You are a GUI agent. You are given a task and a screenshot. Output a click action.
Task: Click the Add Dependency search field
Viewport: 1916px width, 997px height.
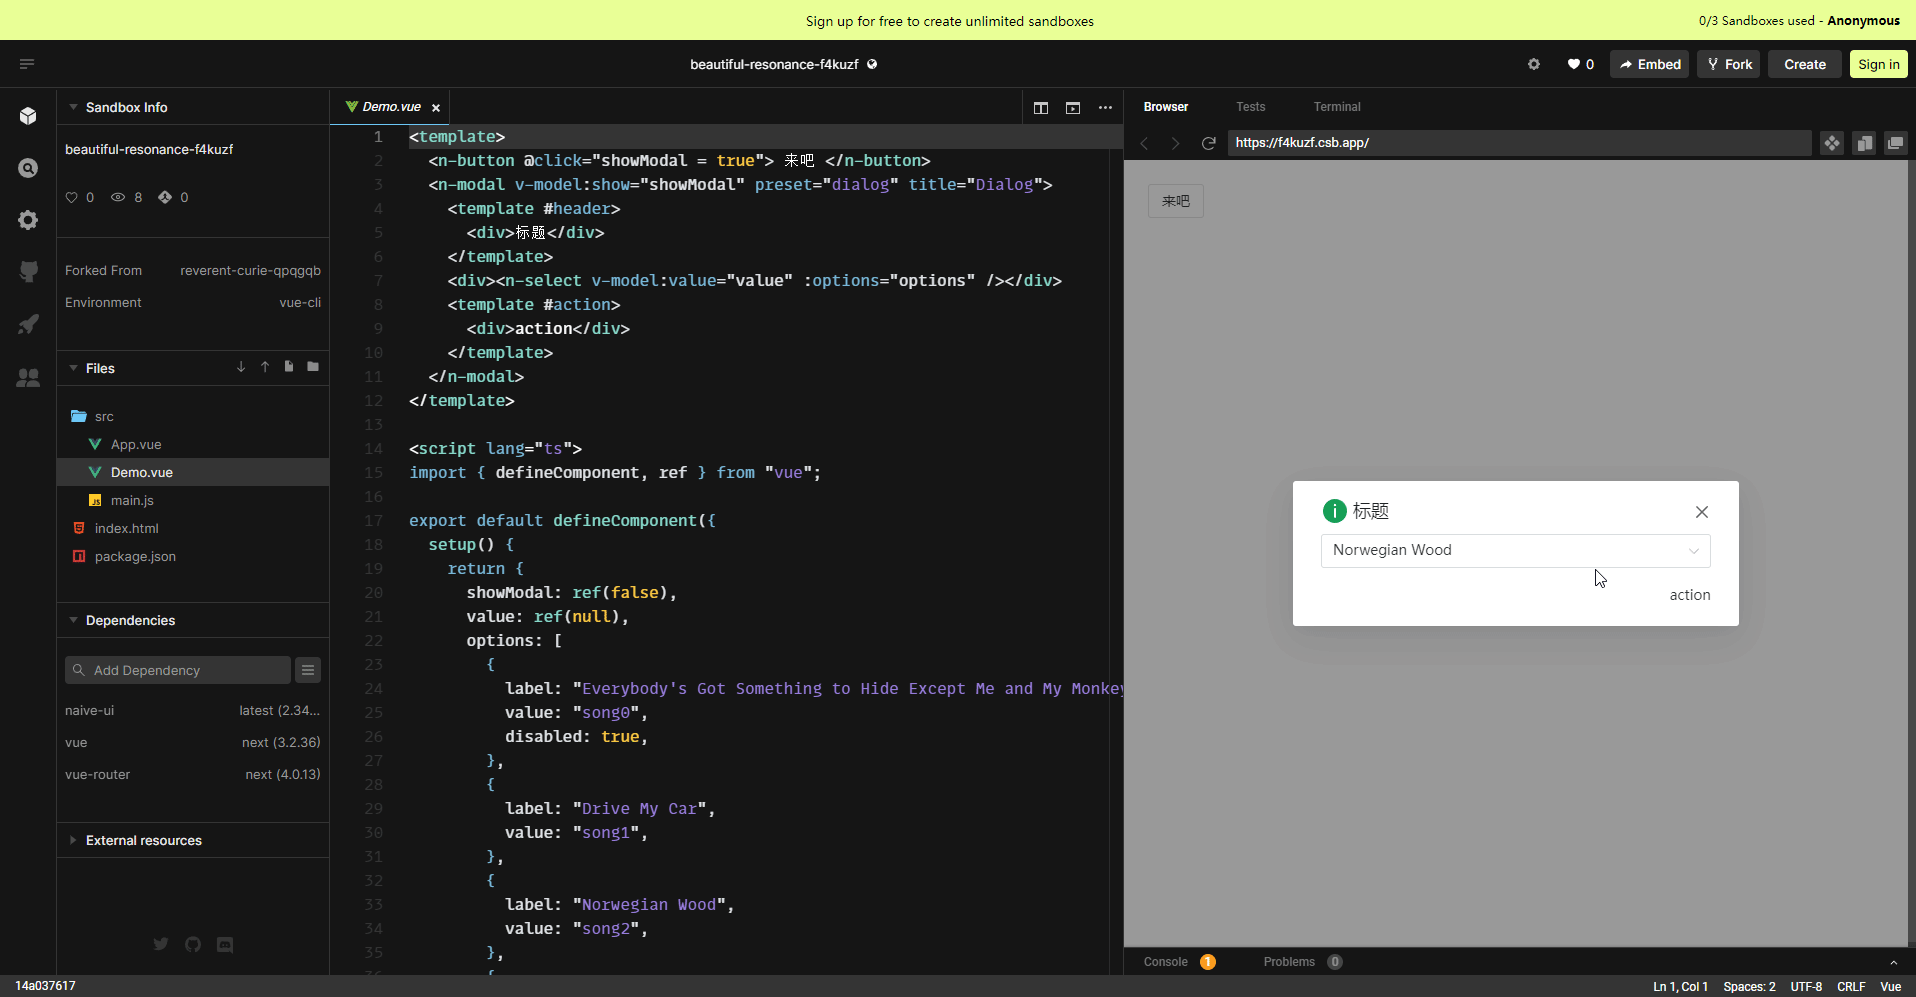178,670
